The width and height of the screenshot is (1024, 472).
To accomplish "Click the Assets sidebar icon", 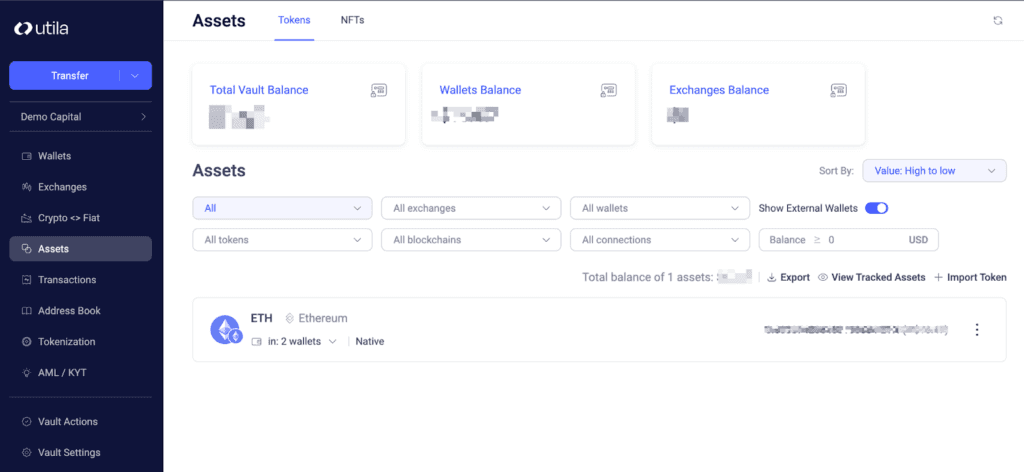I will (27, 249).
